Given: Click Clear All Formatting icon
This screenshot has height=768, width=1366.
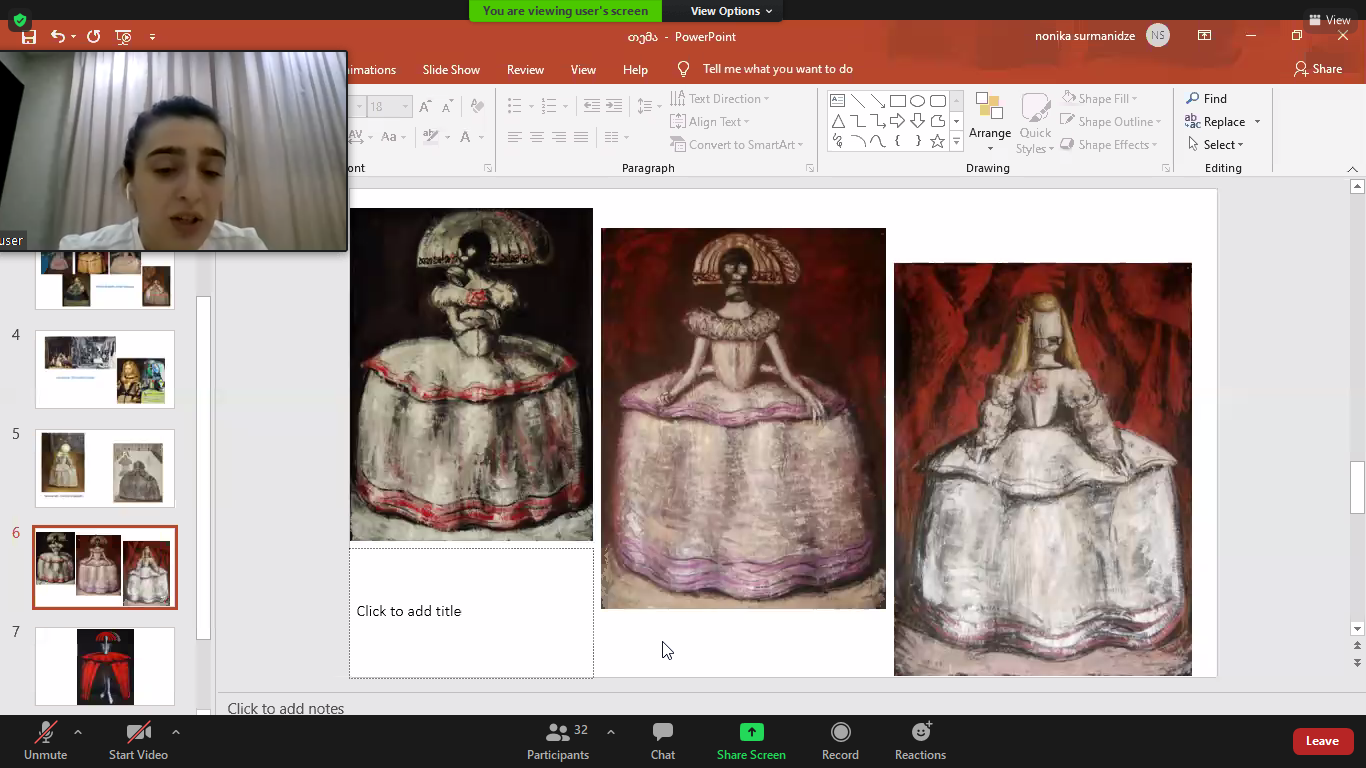Looking at the screenshot, I should click(477, 106).
